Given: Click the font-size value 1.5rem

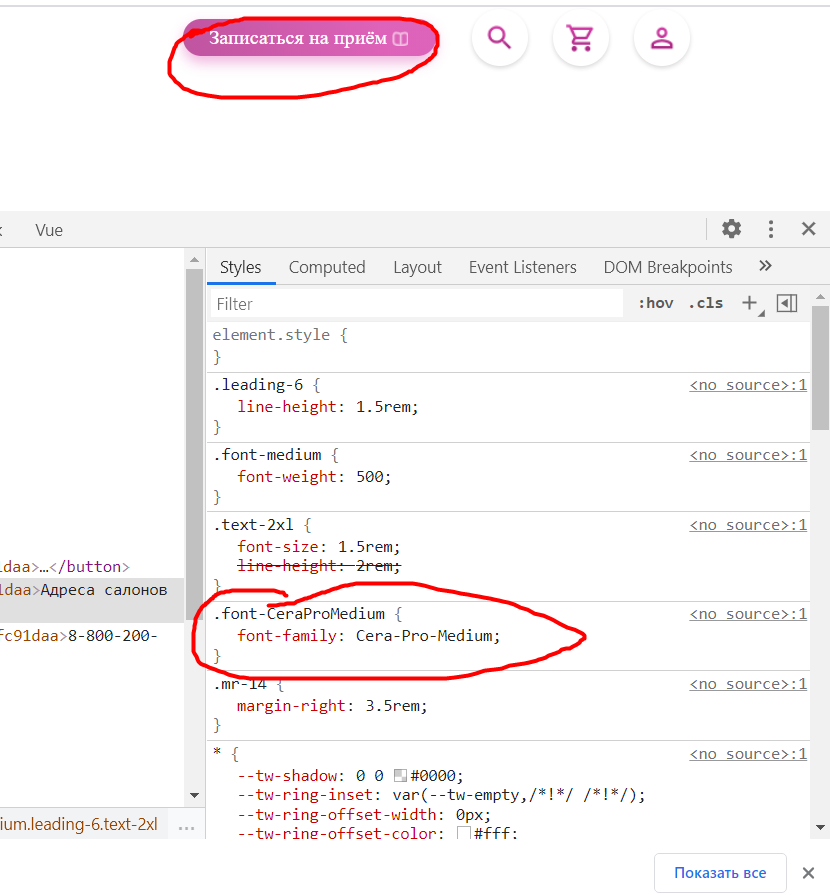Looking at the screenshot, I should pyautogui.click(x=364, y=547).
